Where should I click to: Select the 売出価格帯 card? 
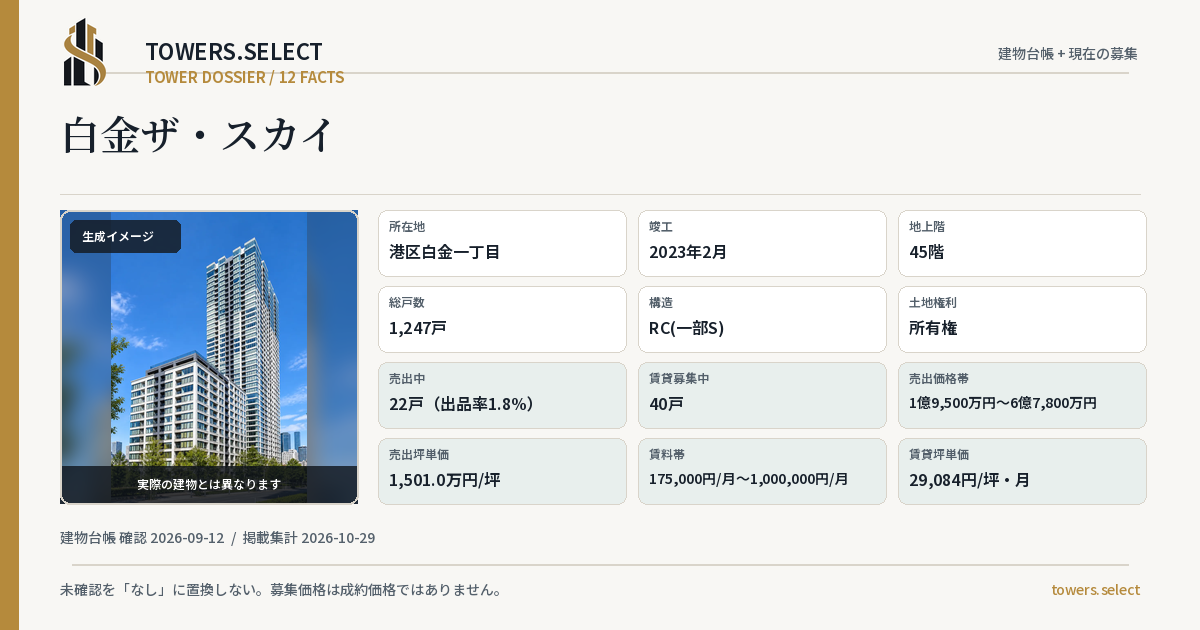click(x=1022, y=395)
